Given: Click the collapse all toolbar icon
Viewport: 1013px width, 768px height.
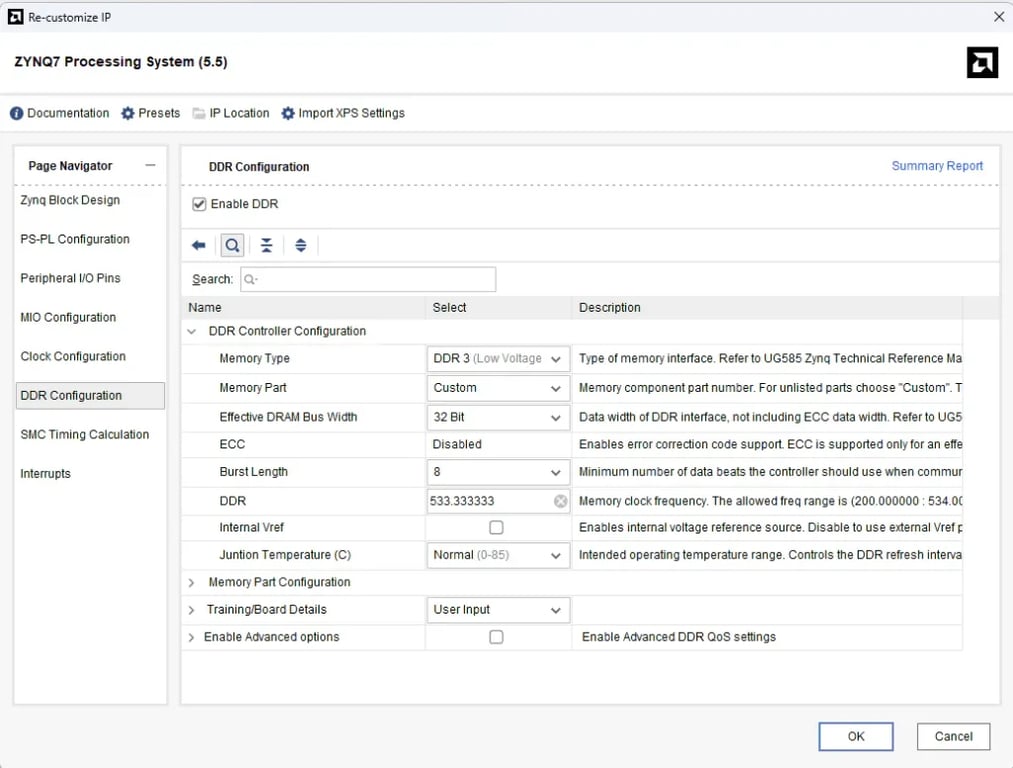Looking at the screenshot, I should (x=266, y=245).
